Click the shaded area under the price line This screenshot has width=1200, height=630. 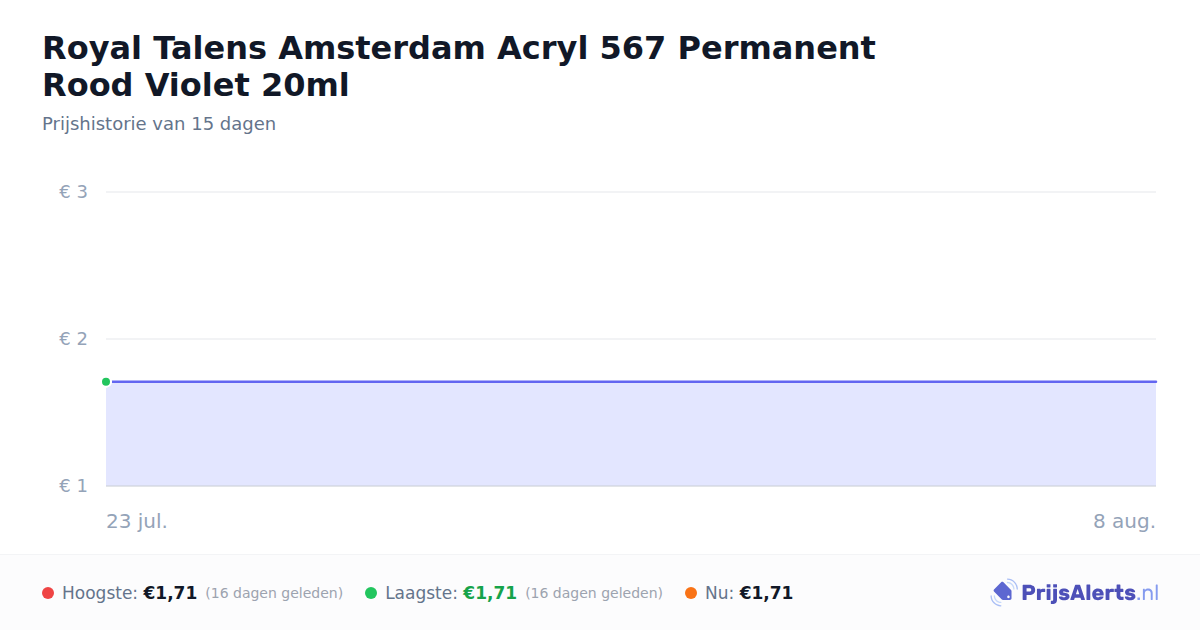pyautogui.click(x=631, y=434)
